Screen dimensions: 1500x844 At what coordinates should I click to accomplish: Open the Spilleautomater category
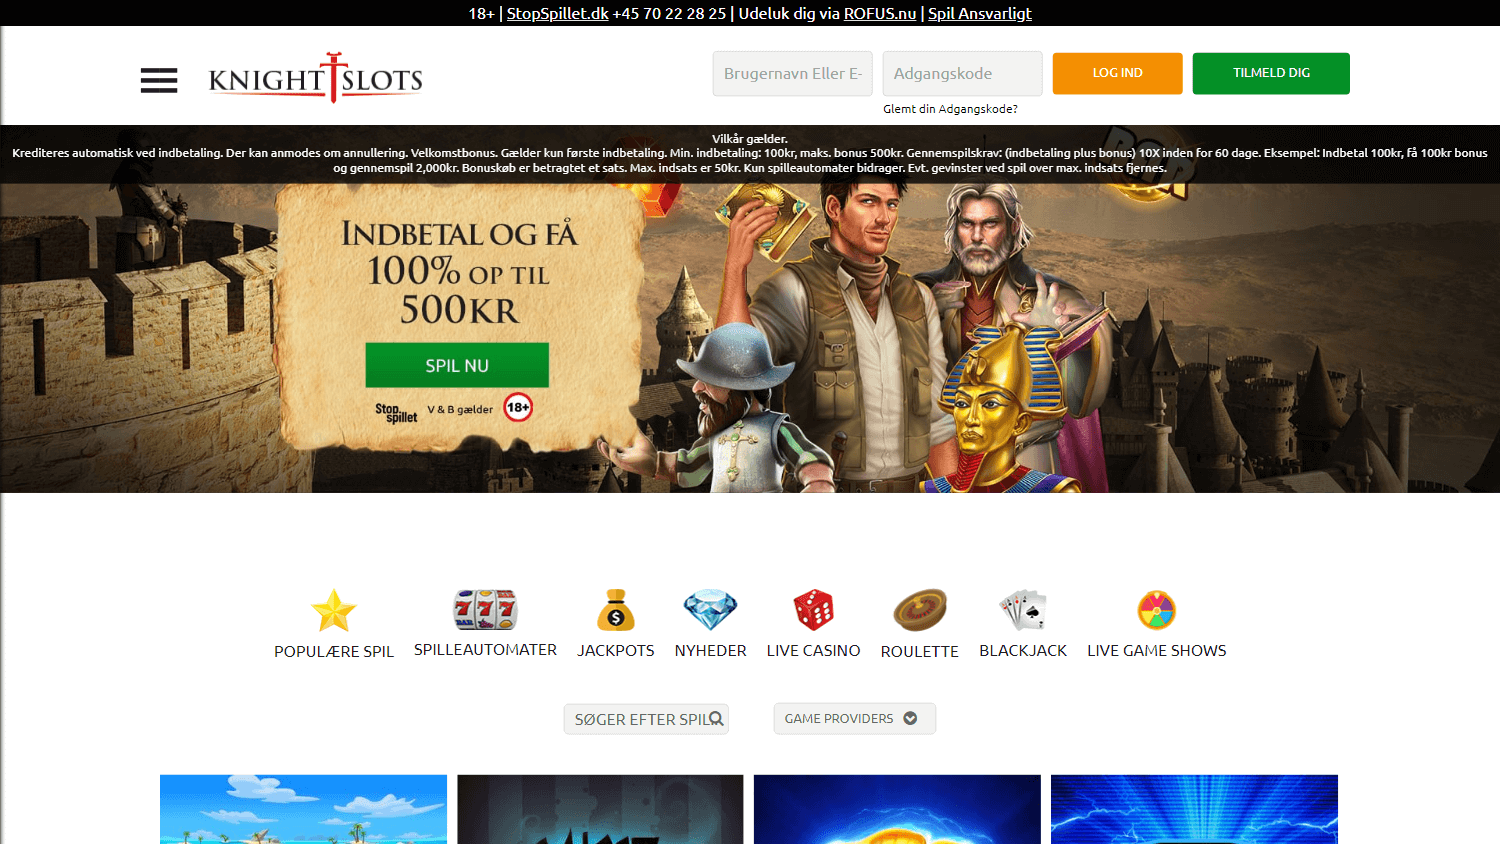[485, 650]
